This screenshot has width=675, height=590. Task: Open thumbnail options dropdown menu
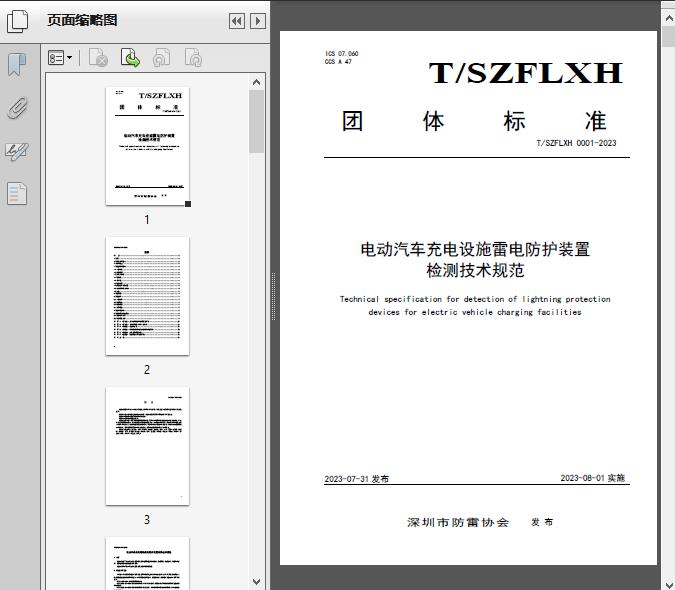coord(60,58)
